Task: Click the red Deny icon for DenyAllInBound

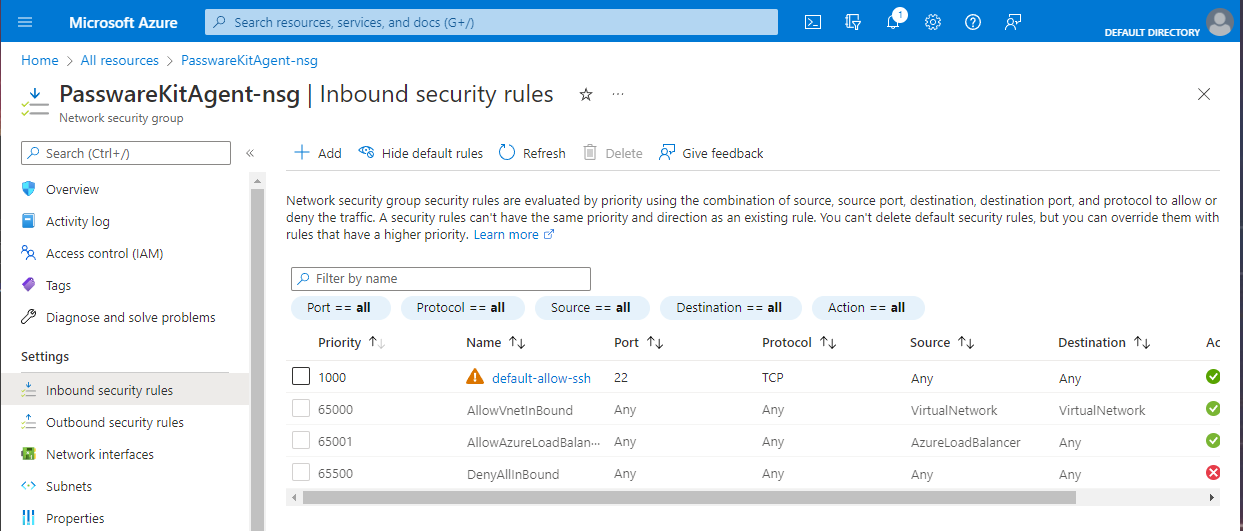Action: click(1213, 473)
